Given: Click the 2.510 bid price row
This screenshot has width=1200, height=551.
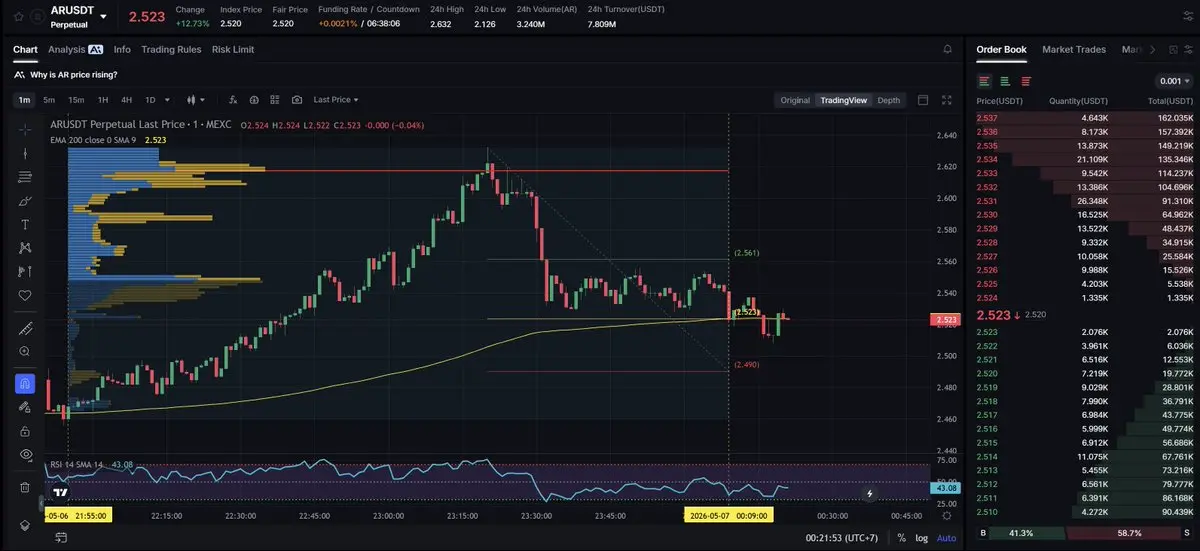Looking at the screenshot, I should pyautogui.click(x=1084, y=512).
